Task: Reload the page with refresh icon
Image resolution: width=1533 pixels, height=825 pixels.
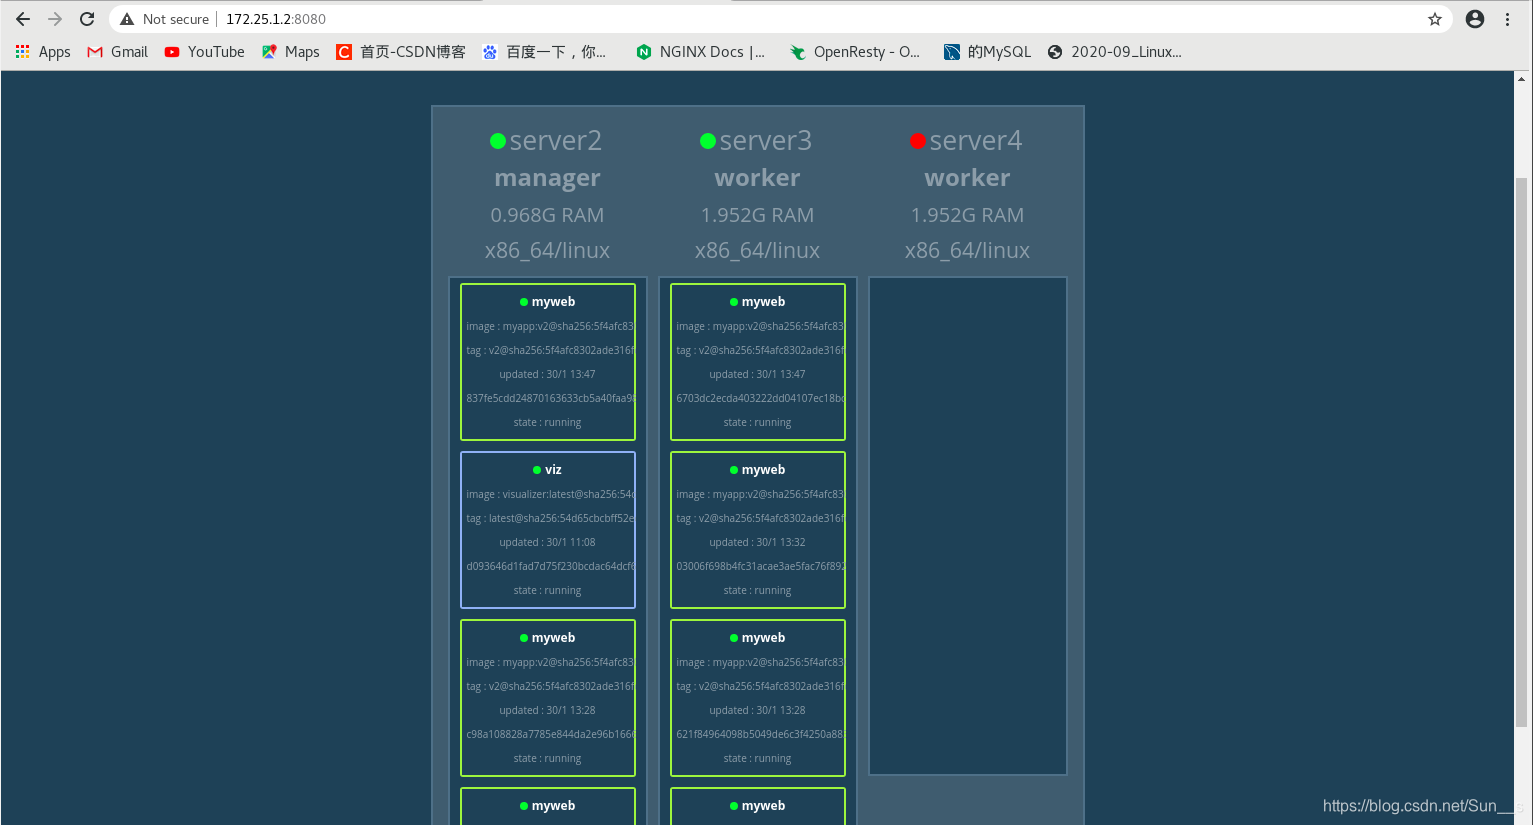Action: point(87,19)
